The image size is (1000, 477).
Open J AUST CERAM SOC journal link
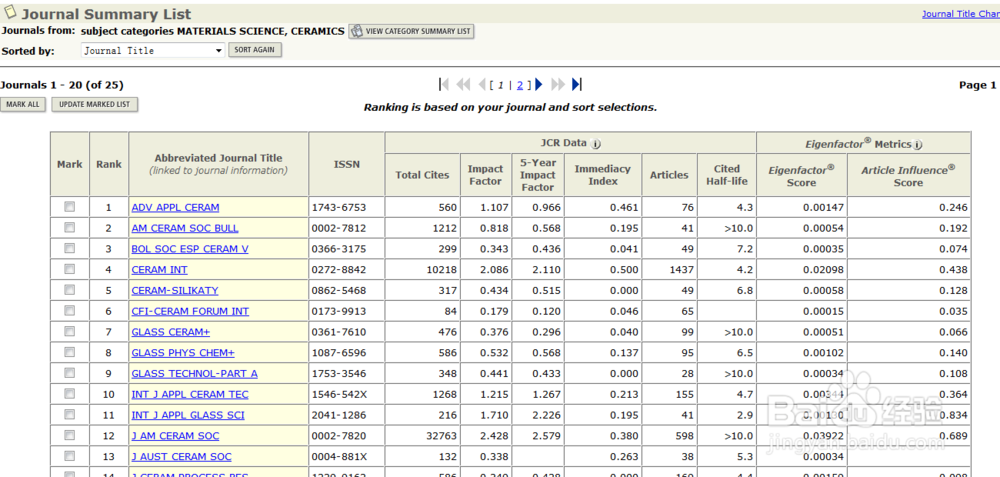181,457
